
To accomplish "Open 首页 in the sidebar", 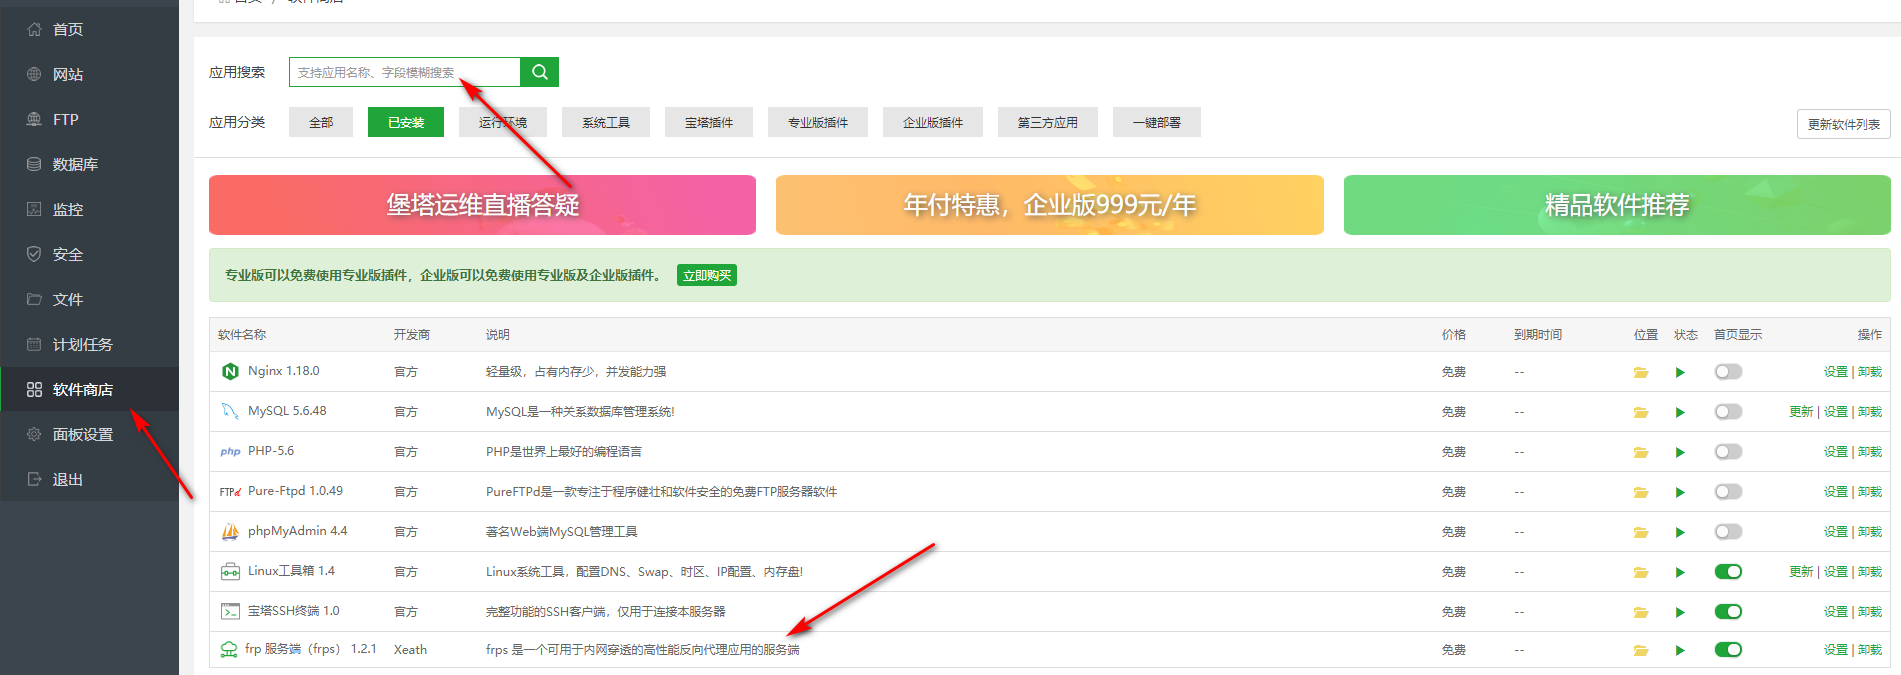I will tap(89, 29).
